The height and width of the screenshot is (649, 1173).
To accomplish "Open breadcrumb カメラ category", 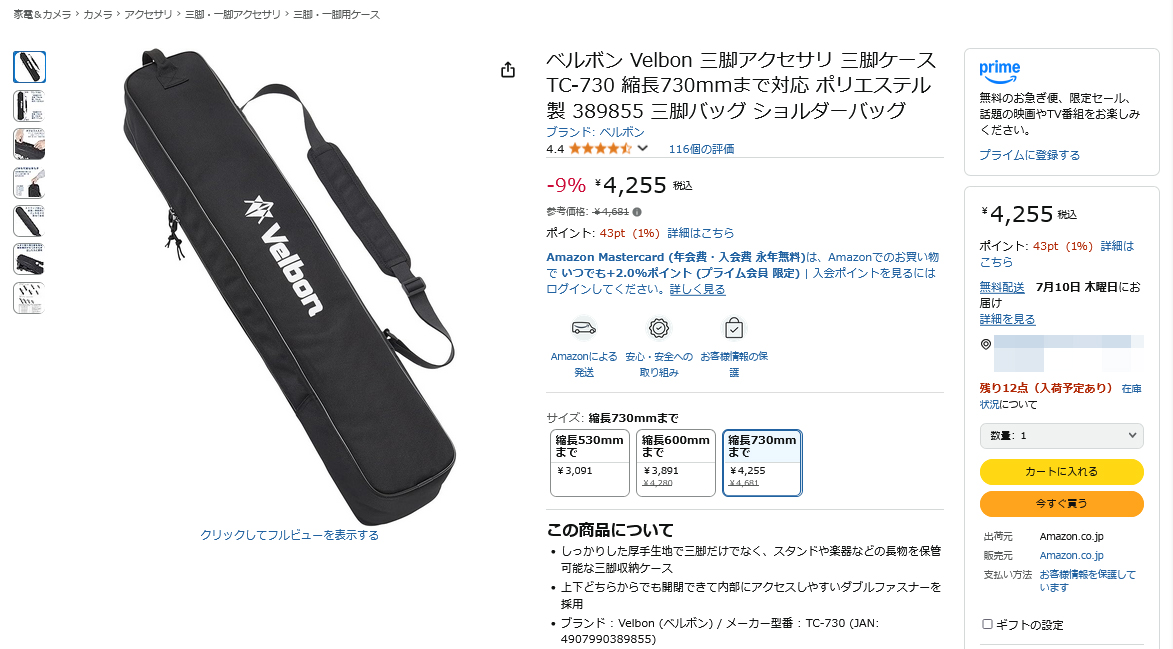I will 97,14.
